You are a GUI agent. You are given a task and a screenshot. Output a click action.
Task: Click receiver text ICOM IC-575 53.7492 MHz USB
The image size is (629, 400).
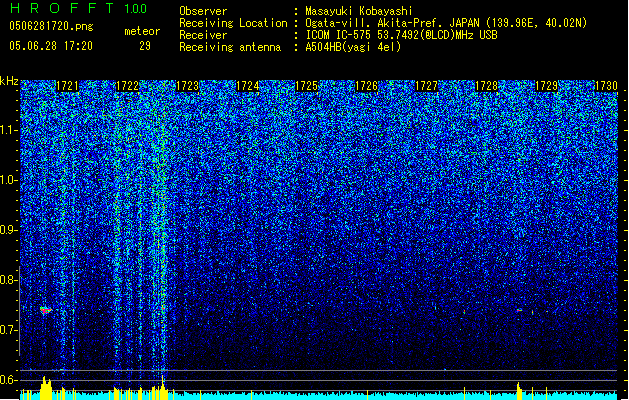click(x=401, y=35)
